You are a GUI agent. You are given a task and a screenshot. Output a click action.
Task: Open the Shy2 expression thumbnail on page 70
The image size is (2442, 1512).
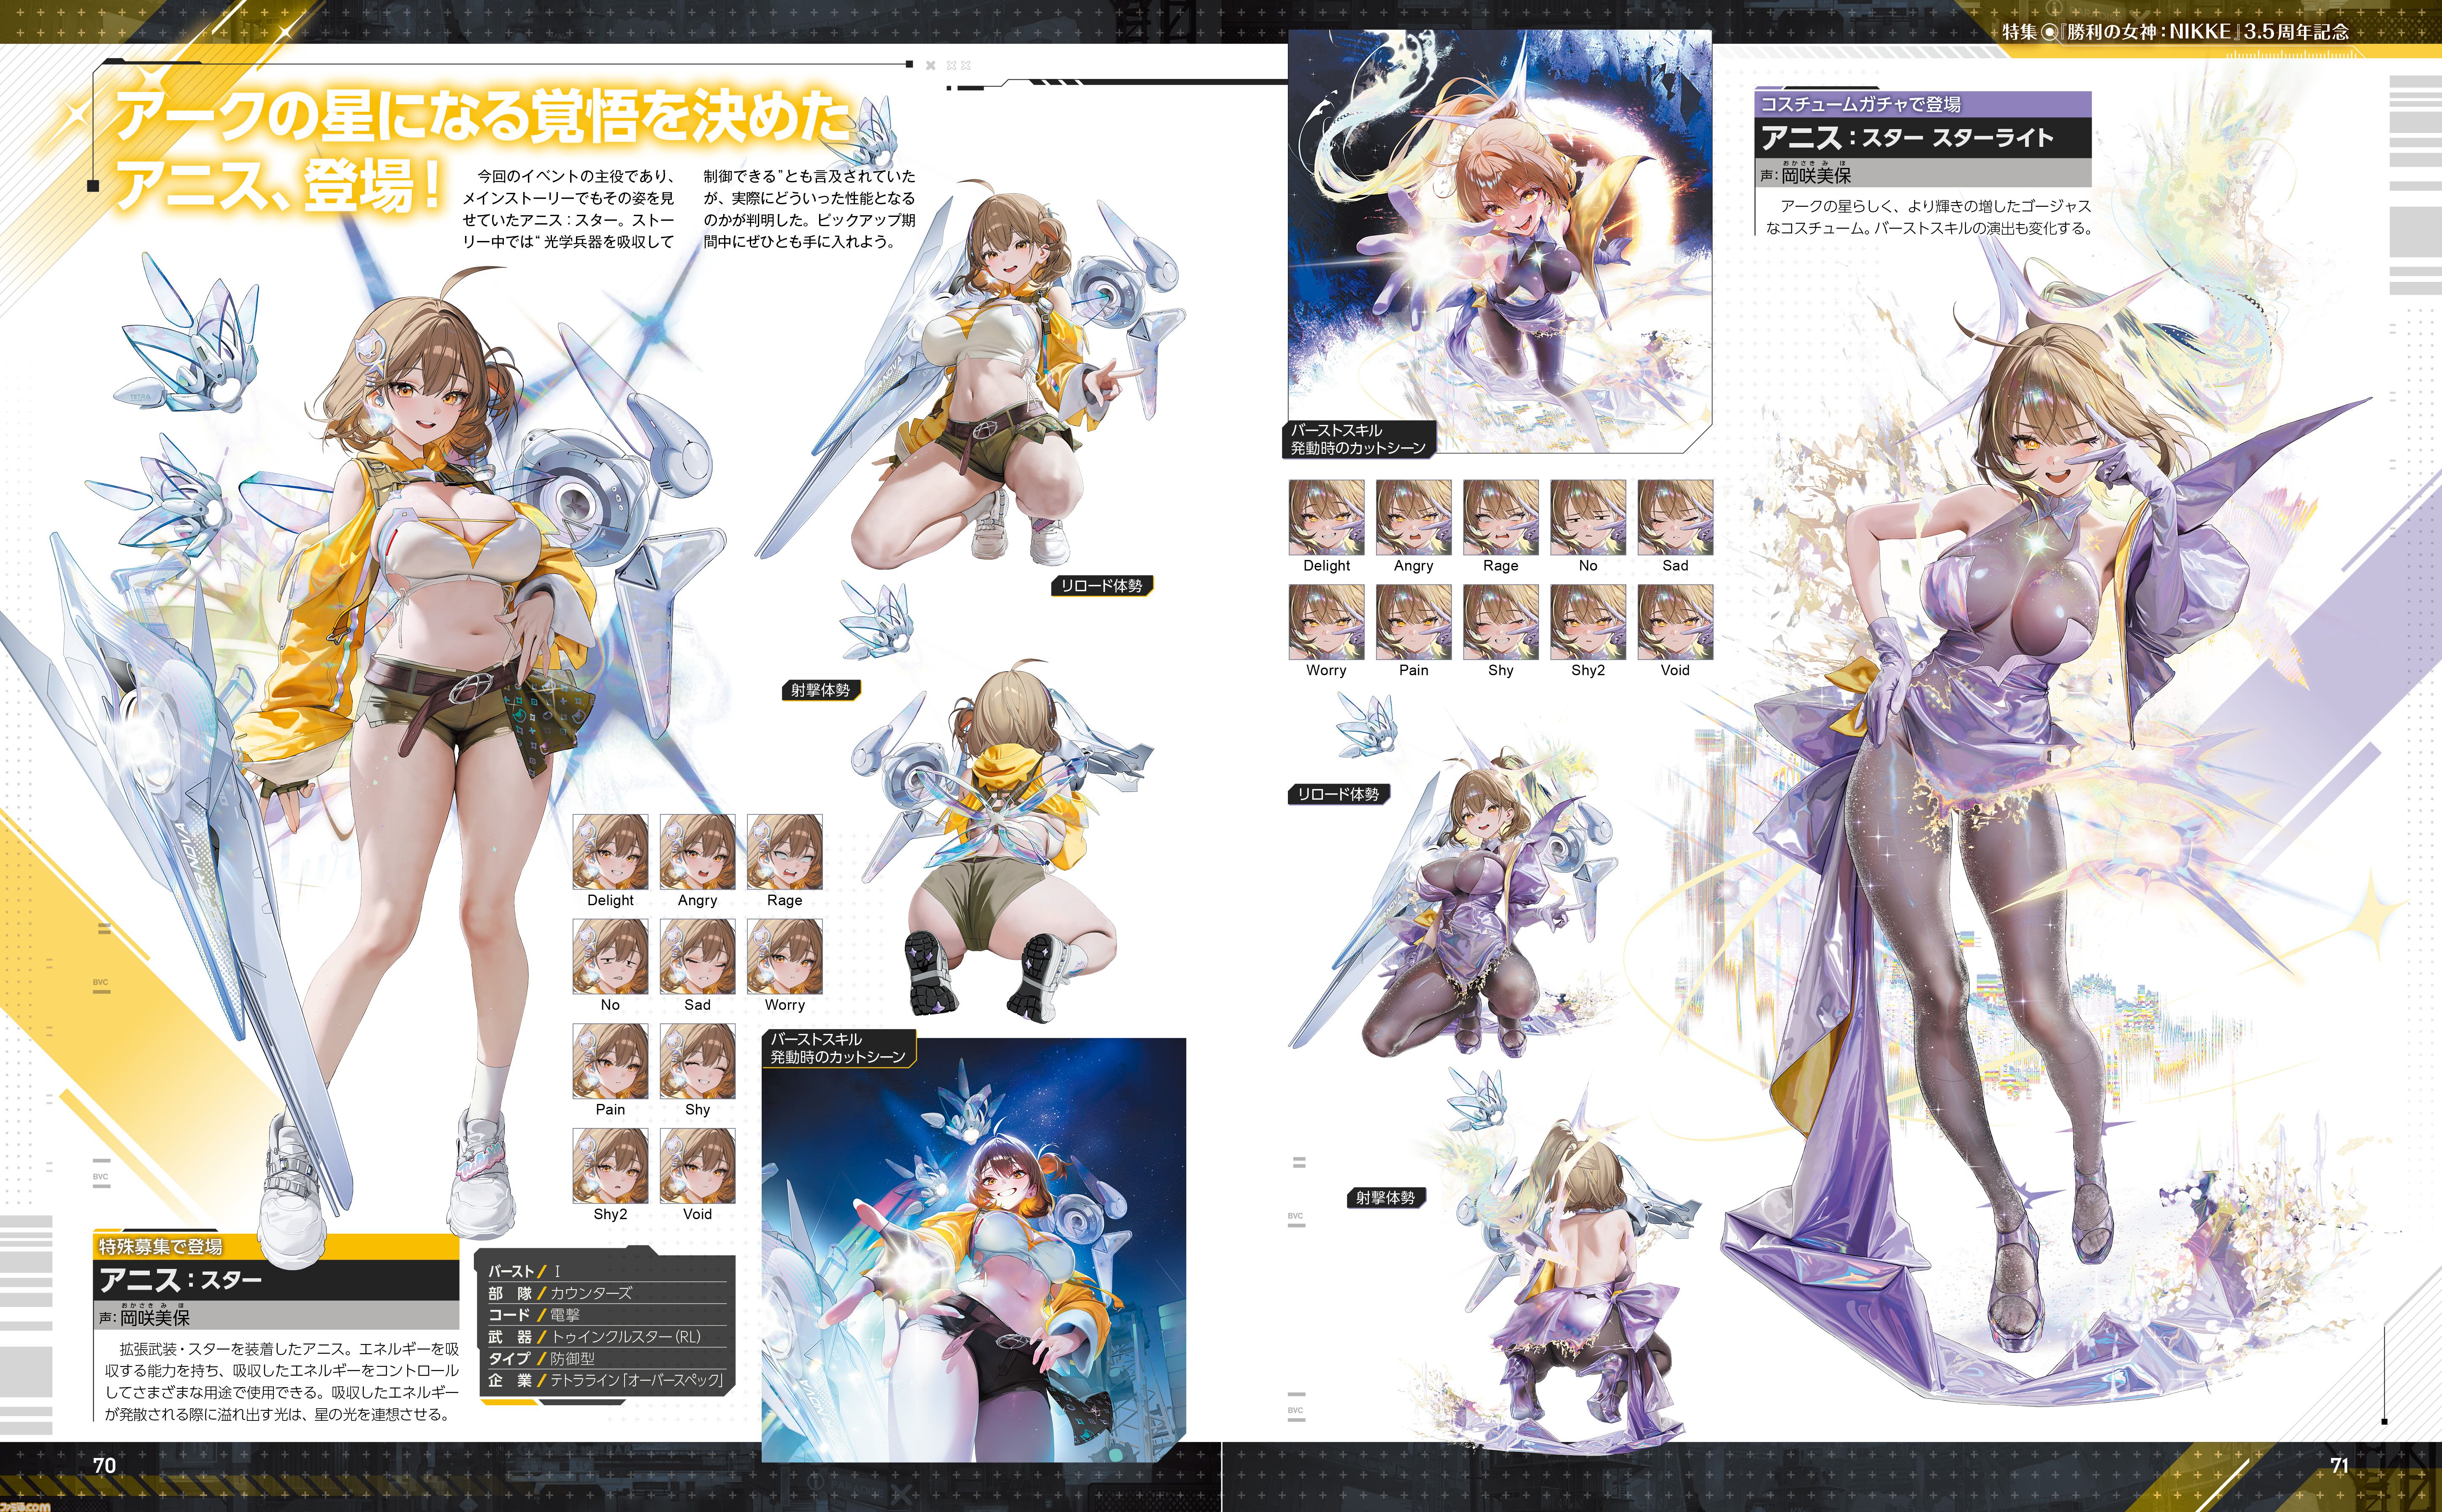pos(610,1166)
